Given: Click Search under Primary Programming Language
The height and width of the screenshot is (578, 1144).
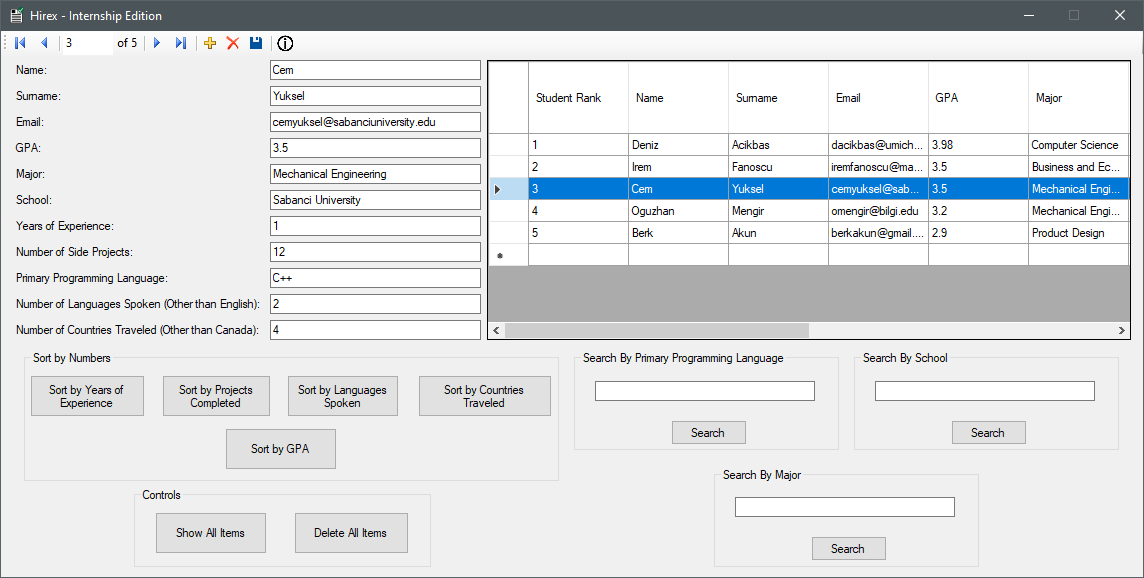Looking at the screenshot, I should coord(708,433).
